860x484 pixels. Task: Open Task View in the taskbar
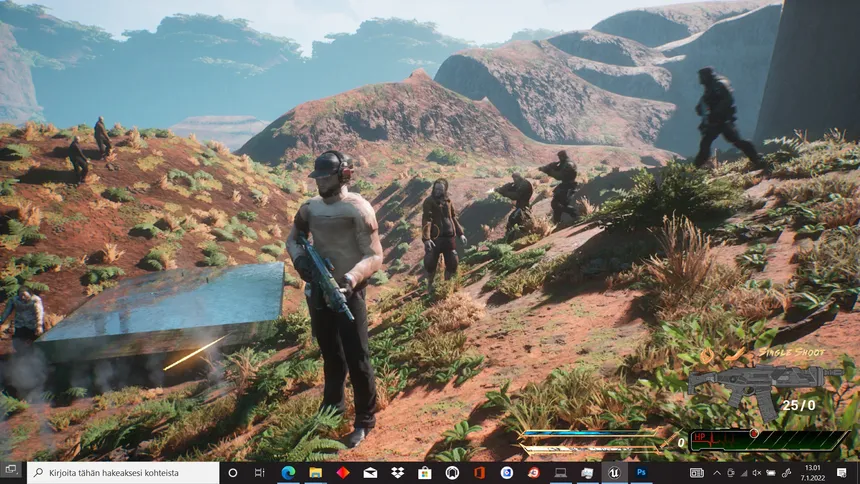coord(259,472)
